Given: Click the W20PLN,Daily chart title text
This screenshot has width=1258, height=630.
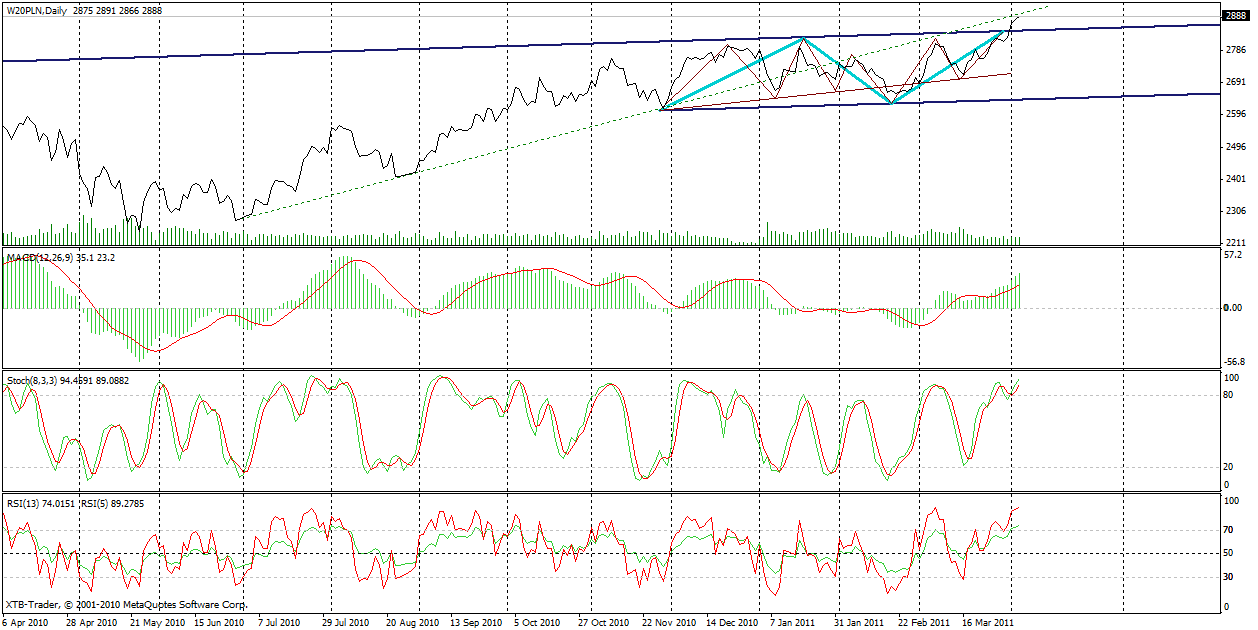Looking at the screenshot, I should 39,10.
